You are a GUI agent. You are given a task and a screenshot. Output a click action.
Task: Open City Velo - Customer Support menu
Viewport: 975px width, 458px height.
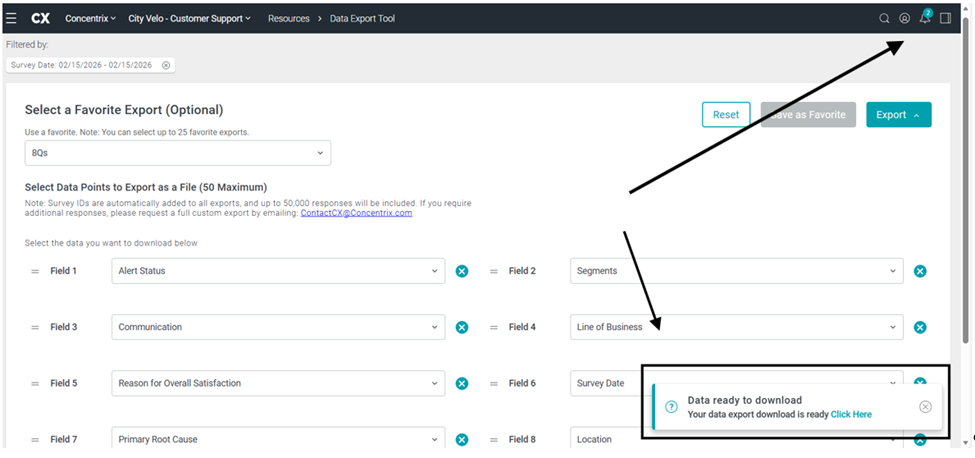(189, 18)
